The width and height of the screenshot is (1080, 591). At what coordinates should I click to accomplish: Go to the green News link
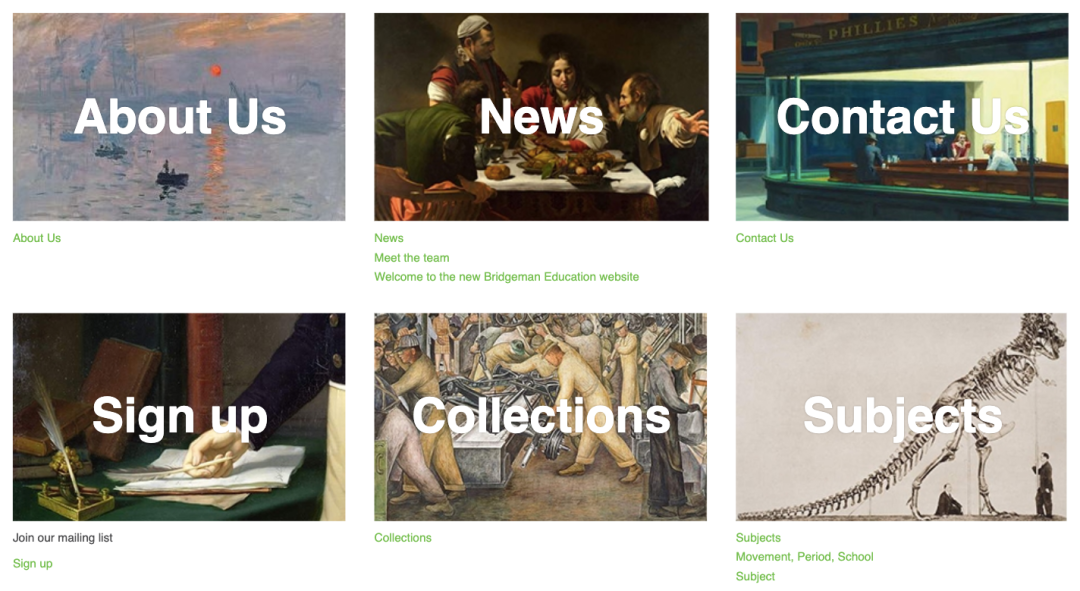(388, 238)
